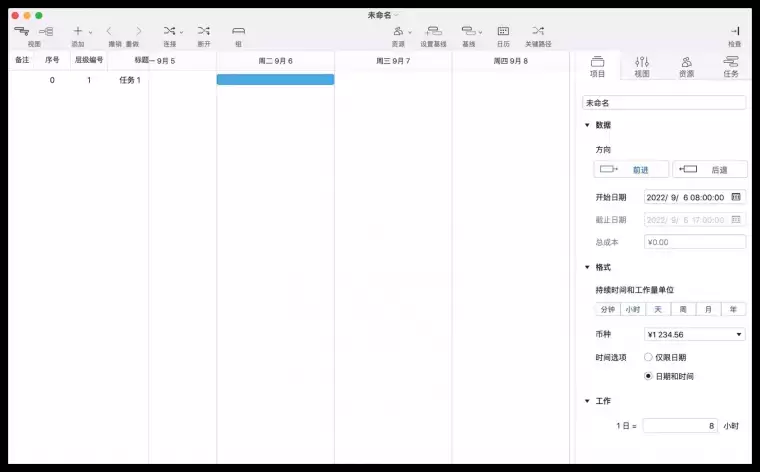The width and height of the screenshot is (760, 472).
Task: Open dropdown arrow next to 添加
Action: [90, 32]
